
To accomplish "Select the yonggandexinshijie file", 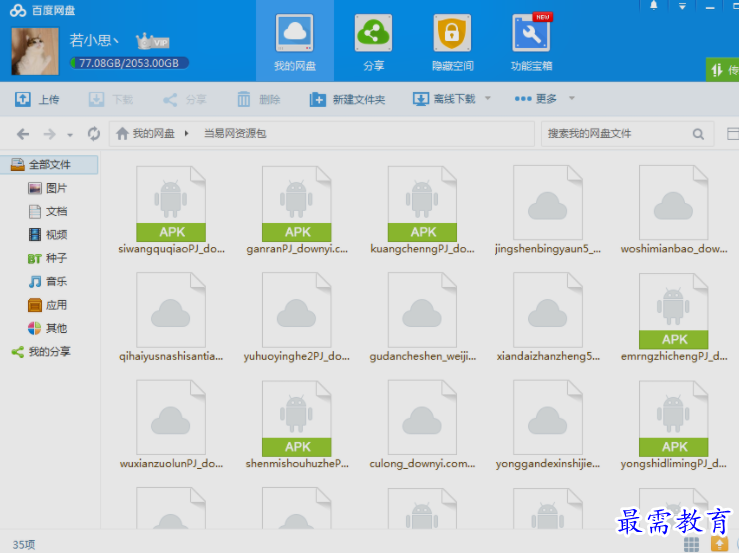I will (x=548, y=425).
